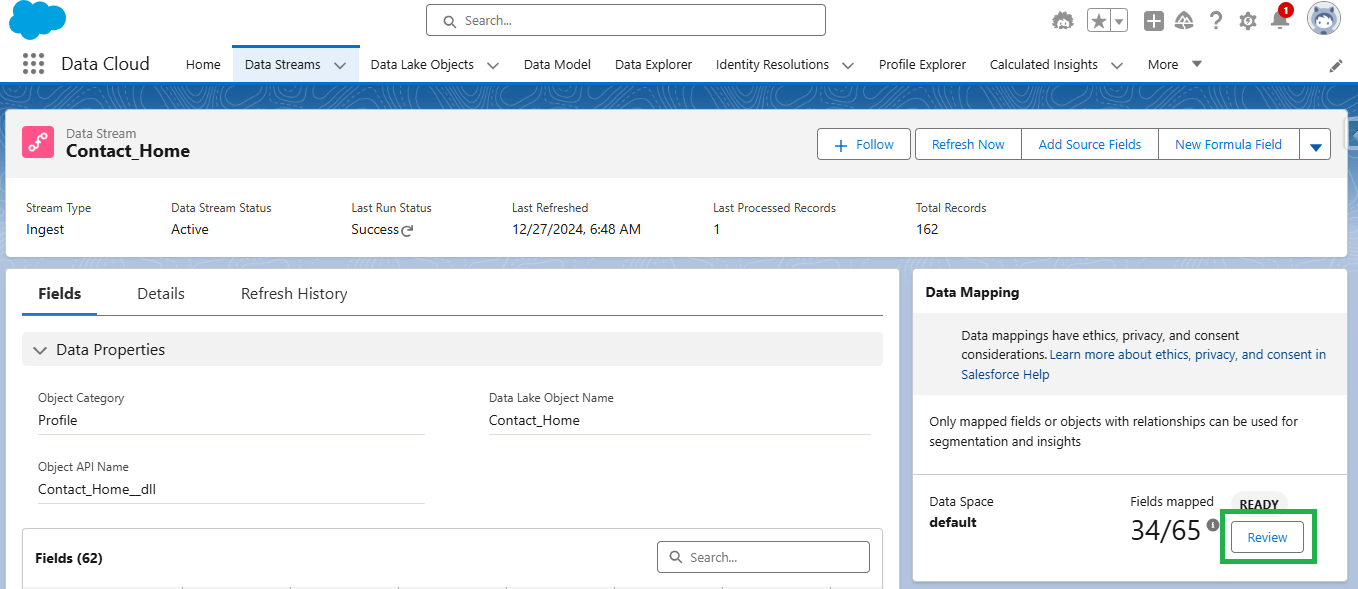This screenshot has width=1358, height=589.
Task: Switch to the Details tab
Action: click(x=161, y=293)
